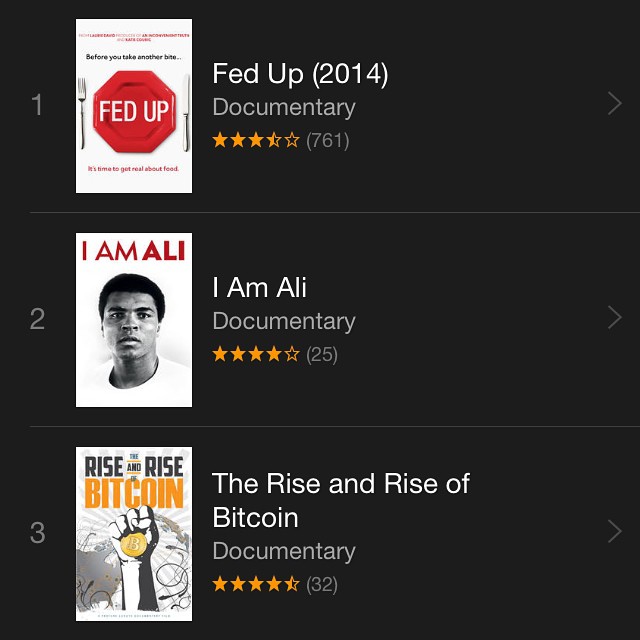Tap the (761) review count

(328, 140)
